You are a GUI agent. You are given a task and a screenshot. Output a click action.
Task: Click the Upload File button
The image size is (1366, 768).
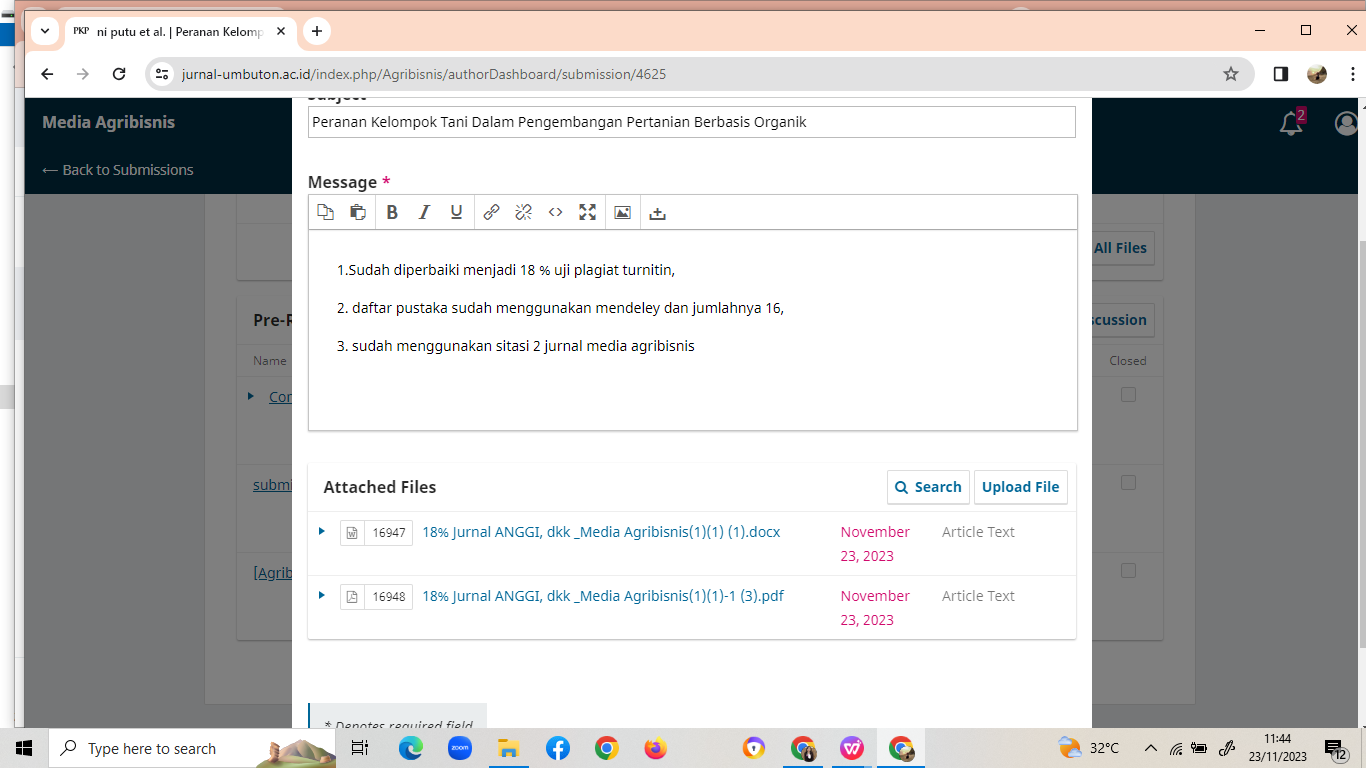click(x=1020, y=487)
